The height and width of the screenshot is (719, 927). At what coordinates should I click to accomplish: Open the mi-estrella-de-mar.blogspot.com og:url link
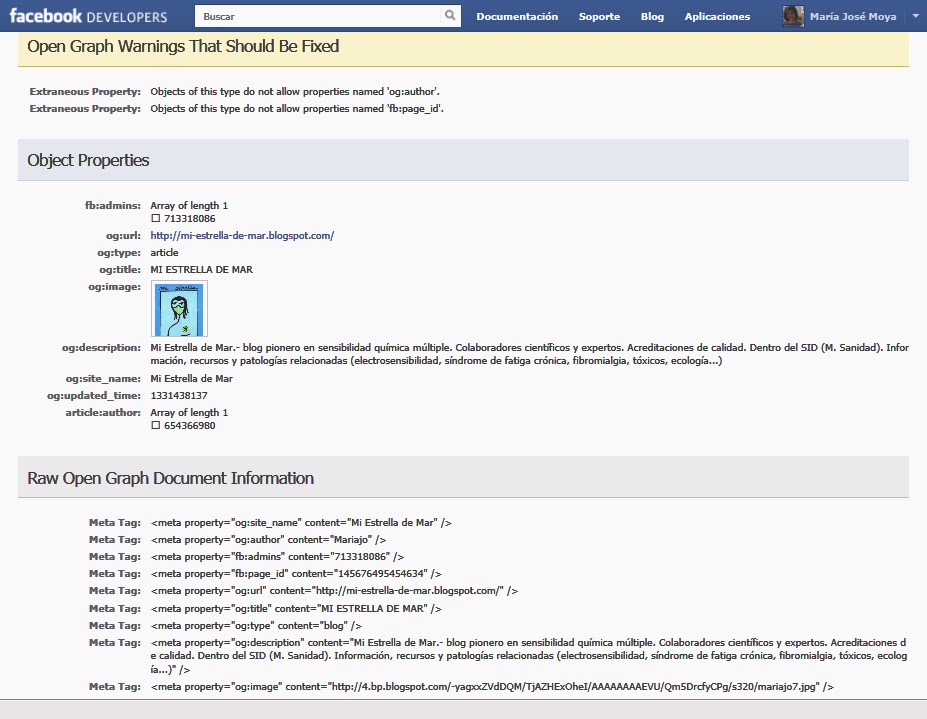tap(242, 235)
